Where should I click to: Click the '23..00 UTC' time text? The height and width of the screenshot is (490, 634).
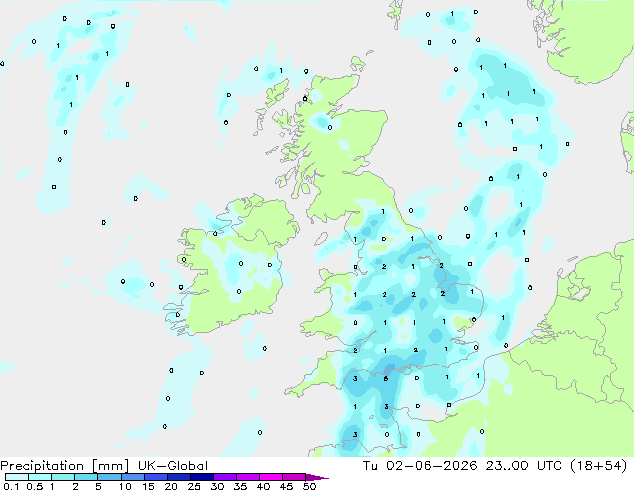524,466
